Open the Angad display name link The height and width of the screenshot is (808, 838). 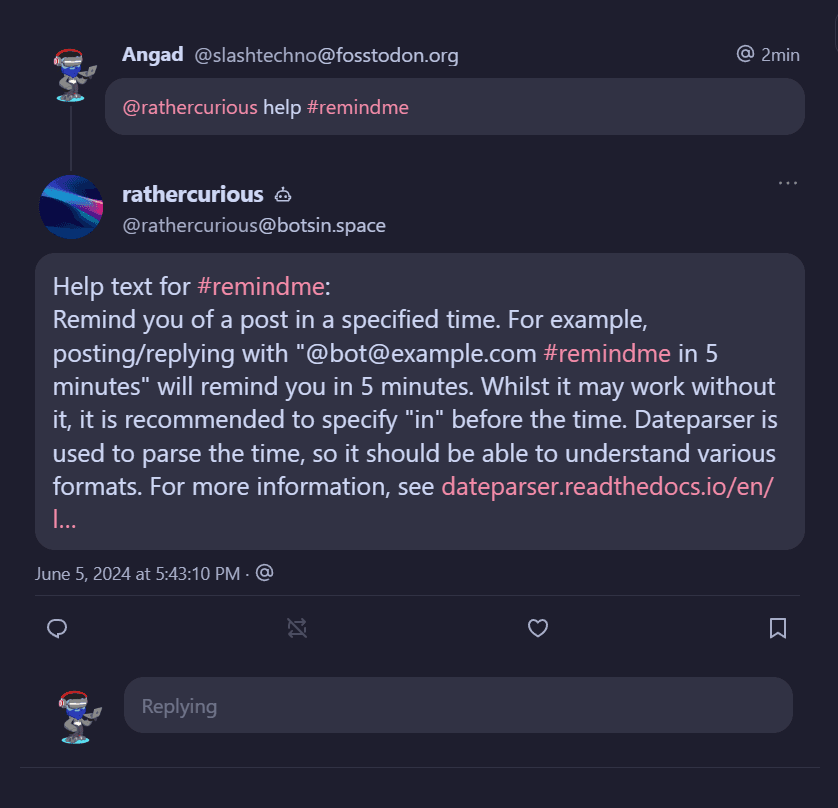point(152,55)
